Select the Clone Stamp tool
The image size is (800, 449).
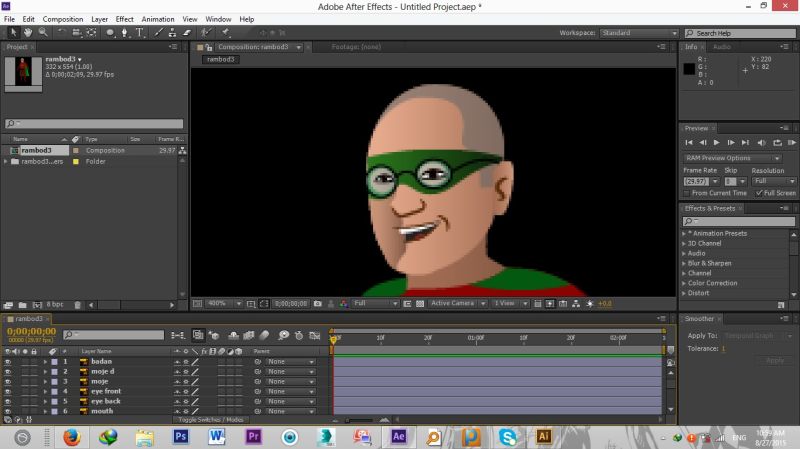[x=172, y=32]
